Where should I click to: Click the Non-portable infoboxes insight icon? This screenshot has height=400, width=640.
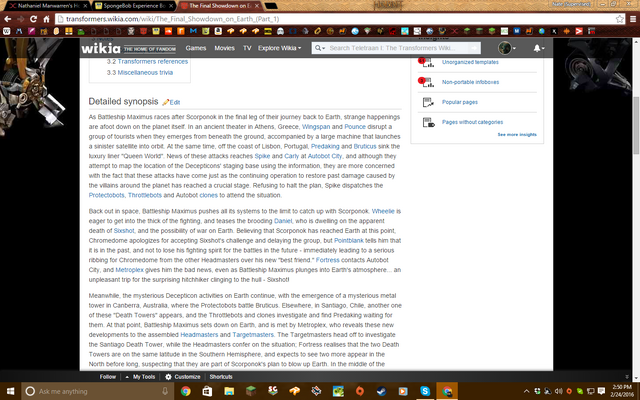click(x=428, y=82)
